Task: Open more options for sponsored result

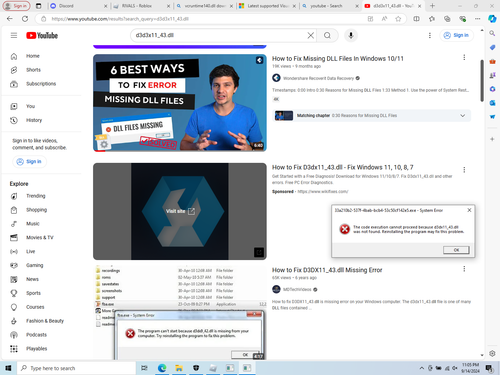Action: point(464,170)
